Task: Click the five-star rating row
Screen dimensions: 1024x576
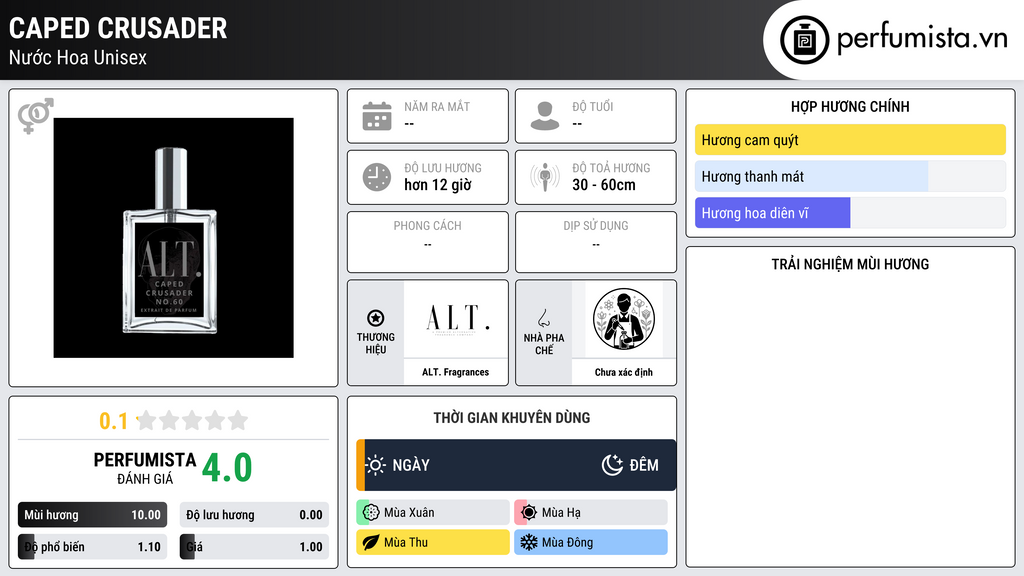Action: (192, 420)
